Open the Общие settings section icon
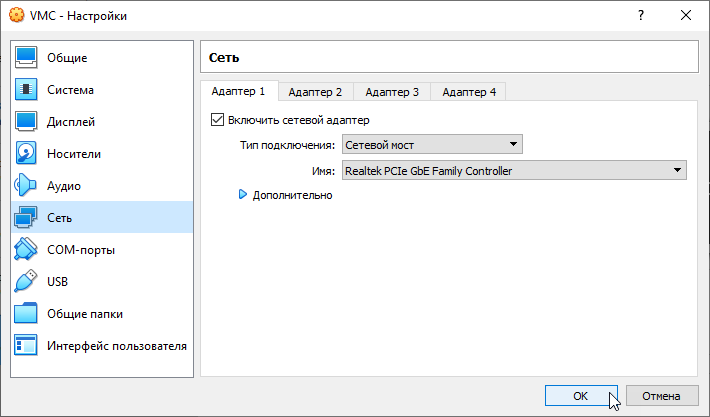Image resolution: width=710 pixels, height=417 pixels. coord(27,58)
